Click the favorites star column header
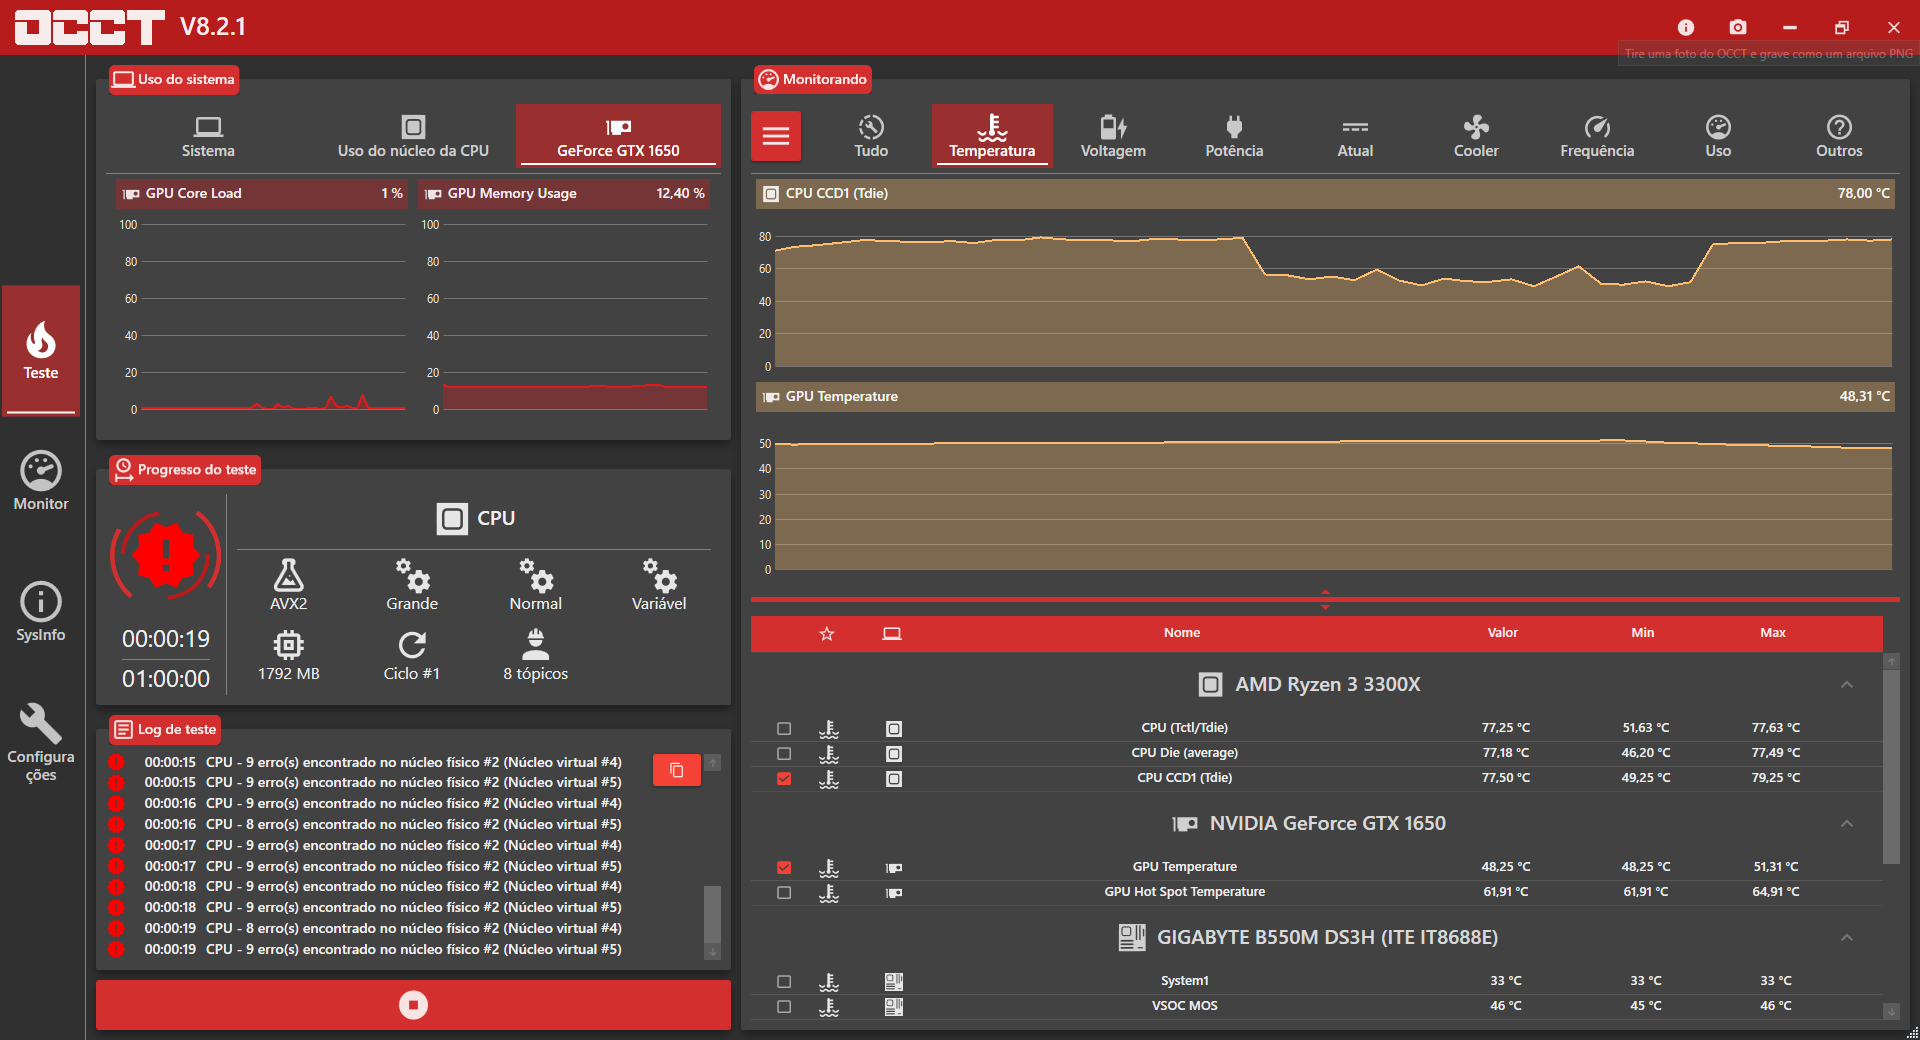 (x=827, y=634)
